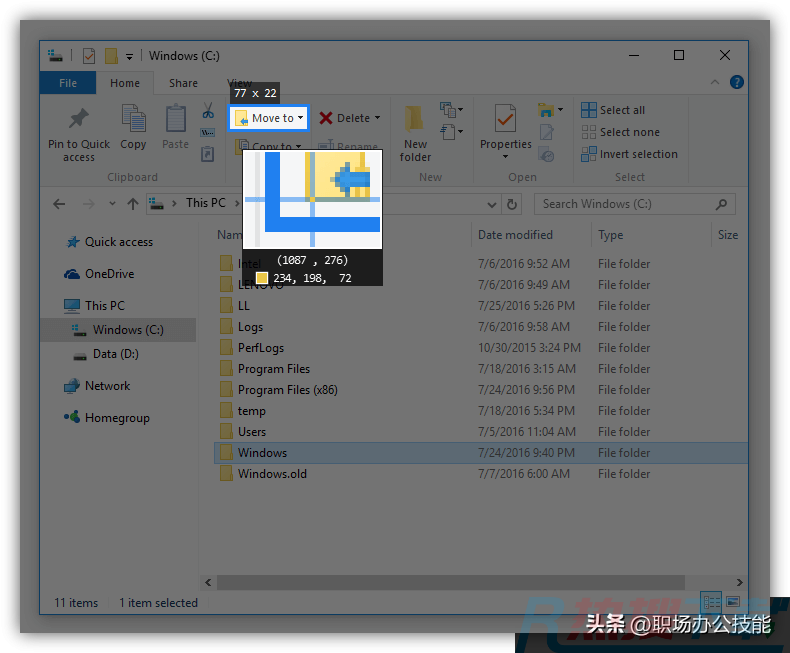The height and width of the screenshot is (653, 790).
Task: Click the Forward navigation arrow
Action: point(89,204)
